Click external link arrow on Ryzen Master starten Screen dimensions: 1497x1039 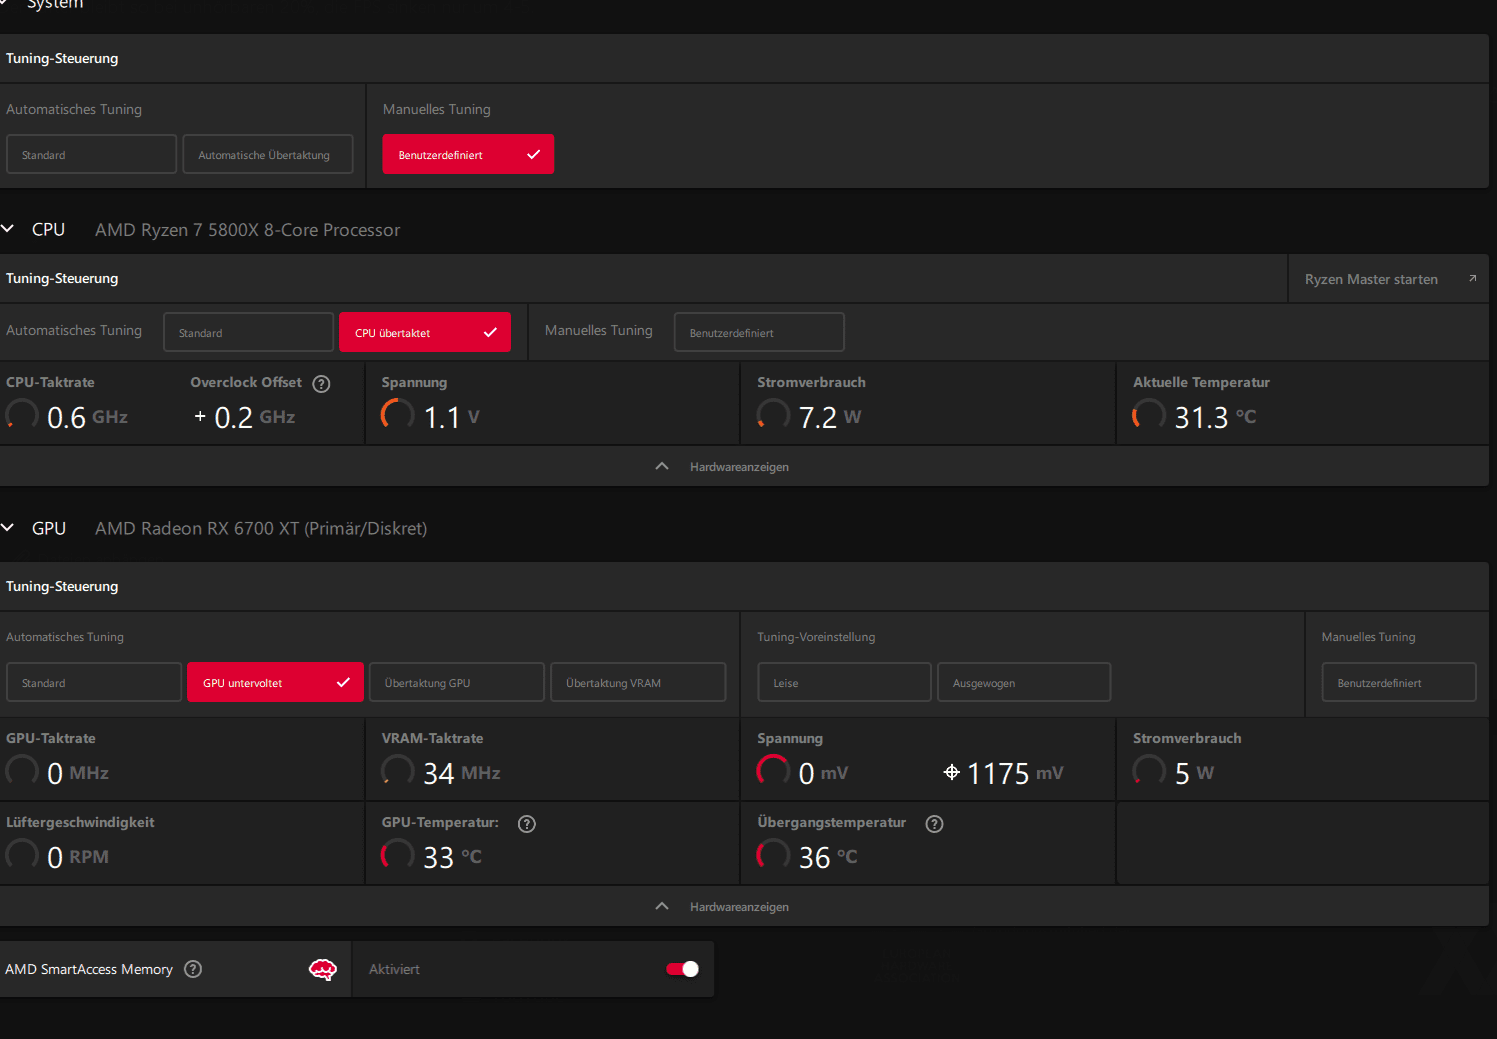(x=1472, y=279)
